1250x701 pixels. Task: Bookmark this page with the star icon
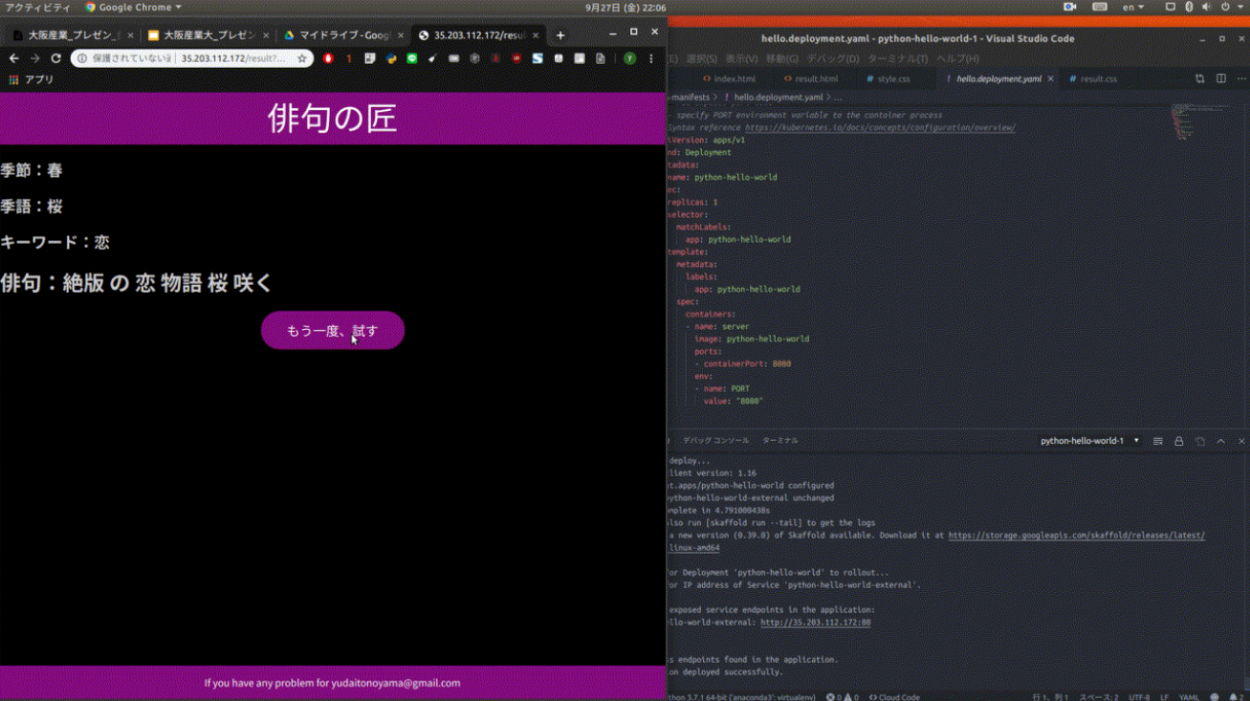tap(302, 59)
